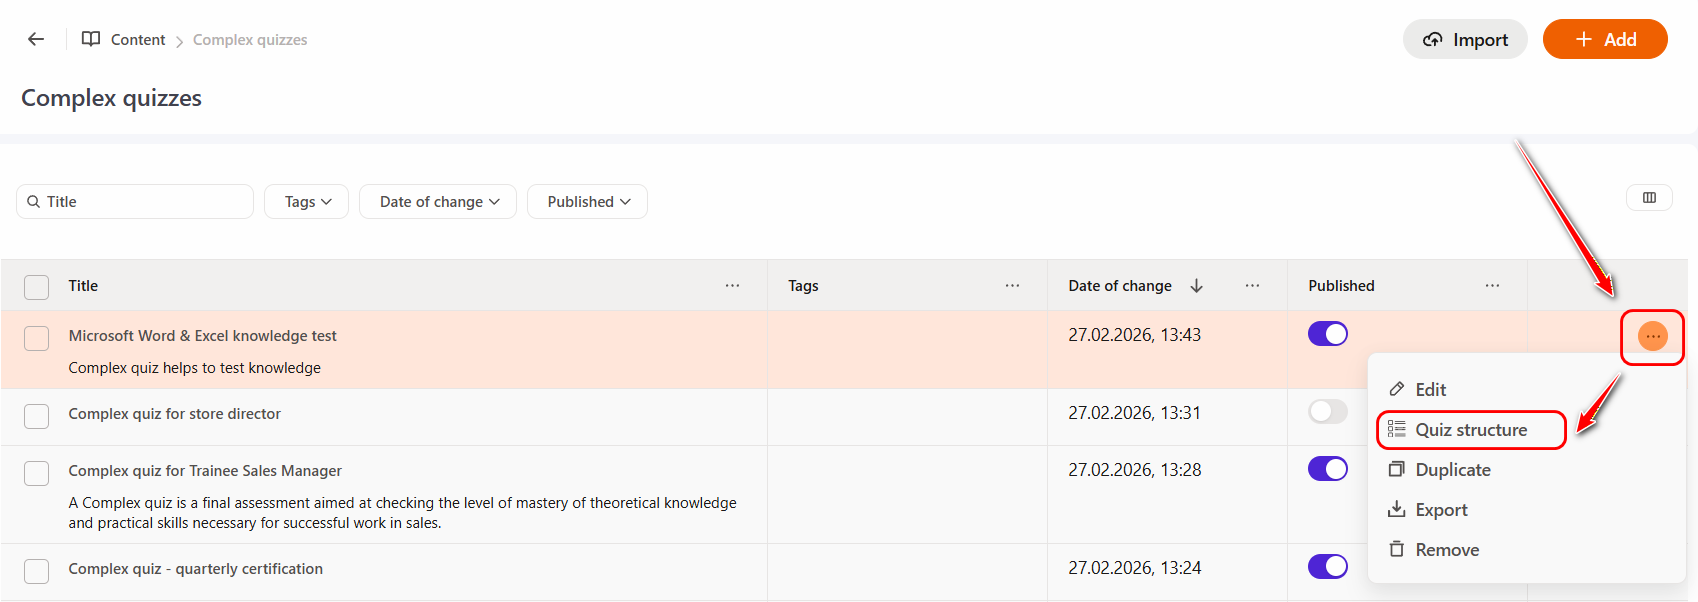Choose Duplicate in the context menu
The width and height of the screenshot is (1698, 602).
click(x=1452, y=470)
